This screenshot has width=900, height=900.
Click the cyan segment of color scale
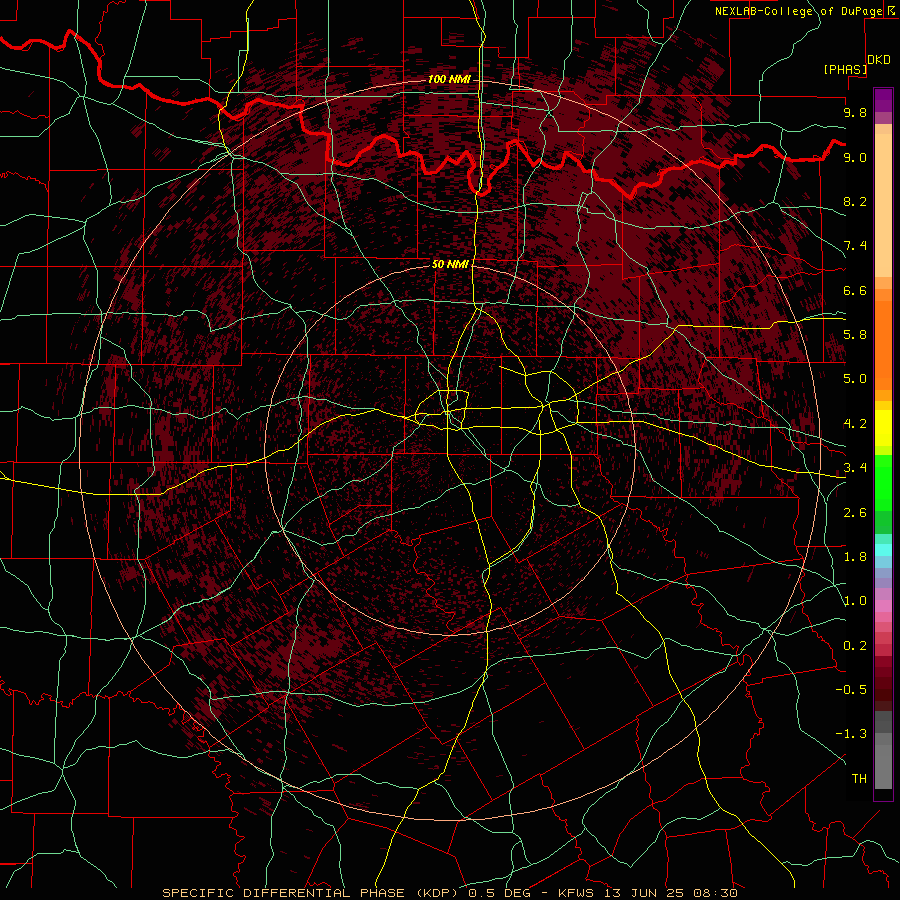[883, 550]
